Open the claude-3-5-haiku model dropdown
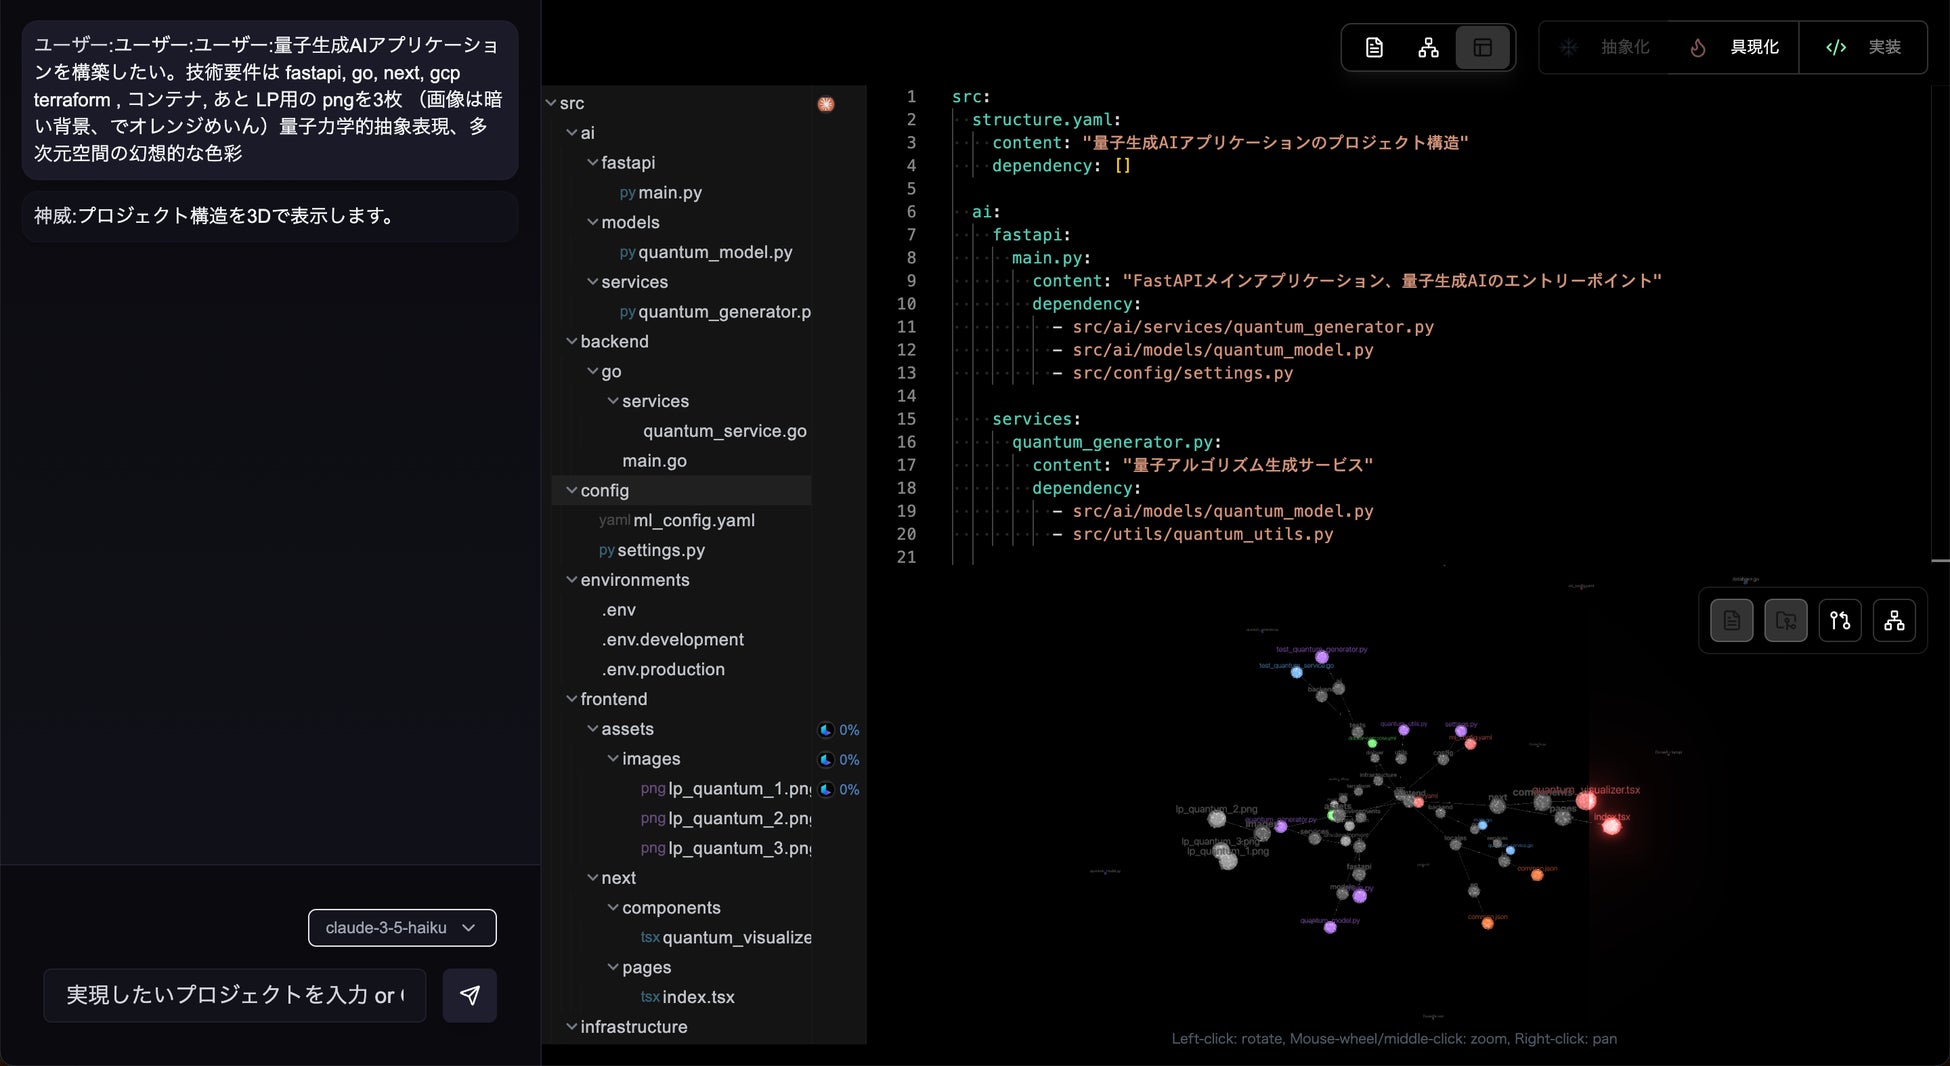The height and width of the screenshot is (1066, 1950). pos(402,928)
